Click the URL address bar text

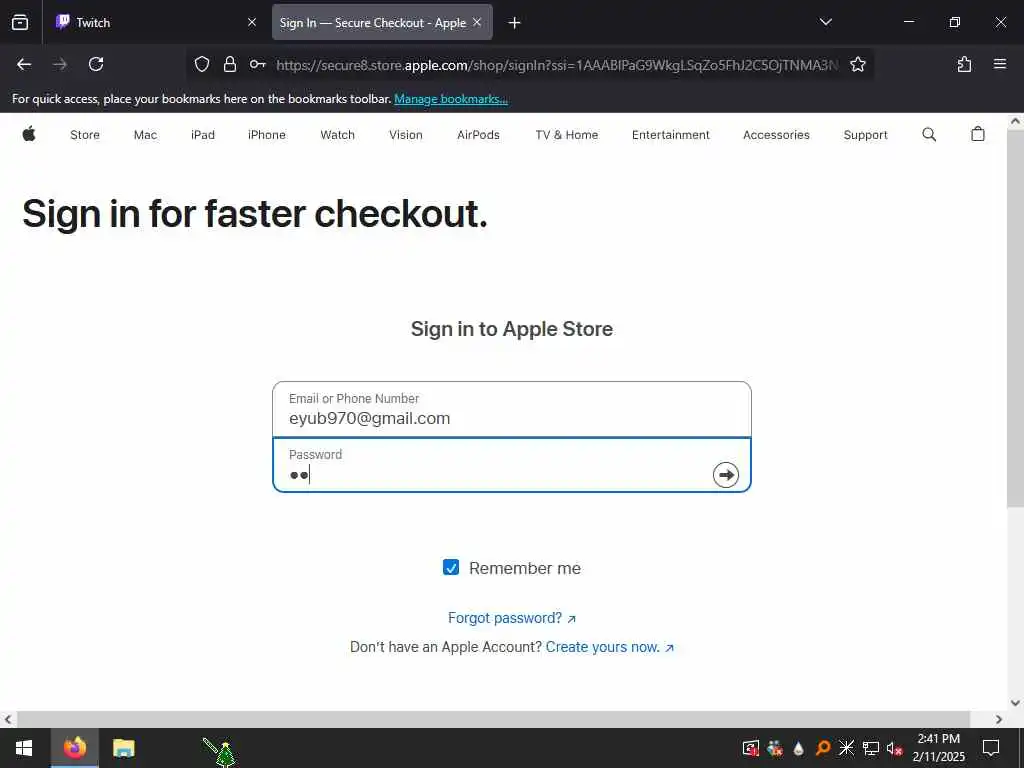click(556, 65)
